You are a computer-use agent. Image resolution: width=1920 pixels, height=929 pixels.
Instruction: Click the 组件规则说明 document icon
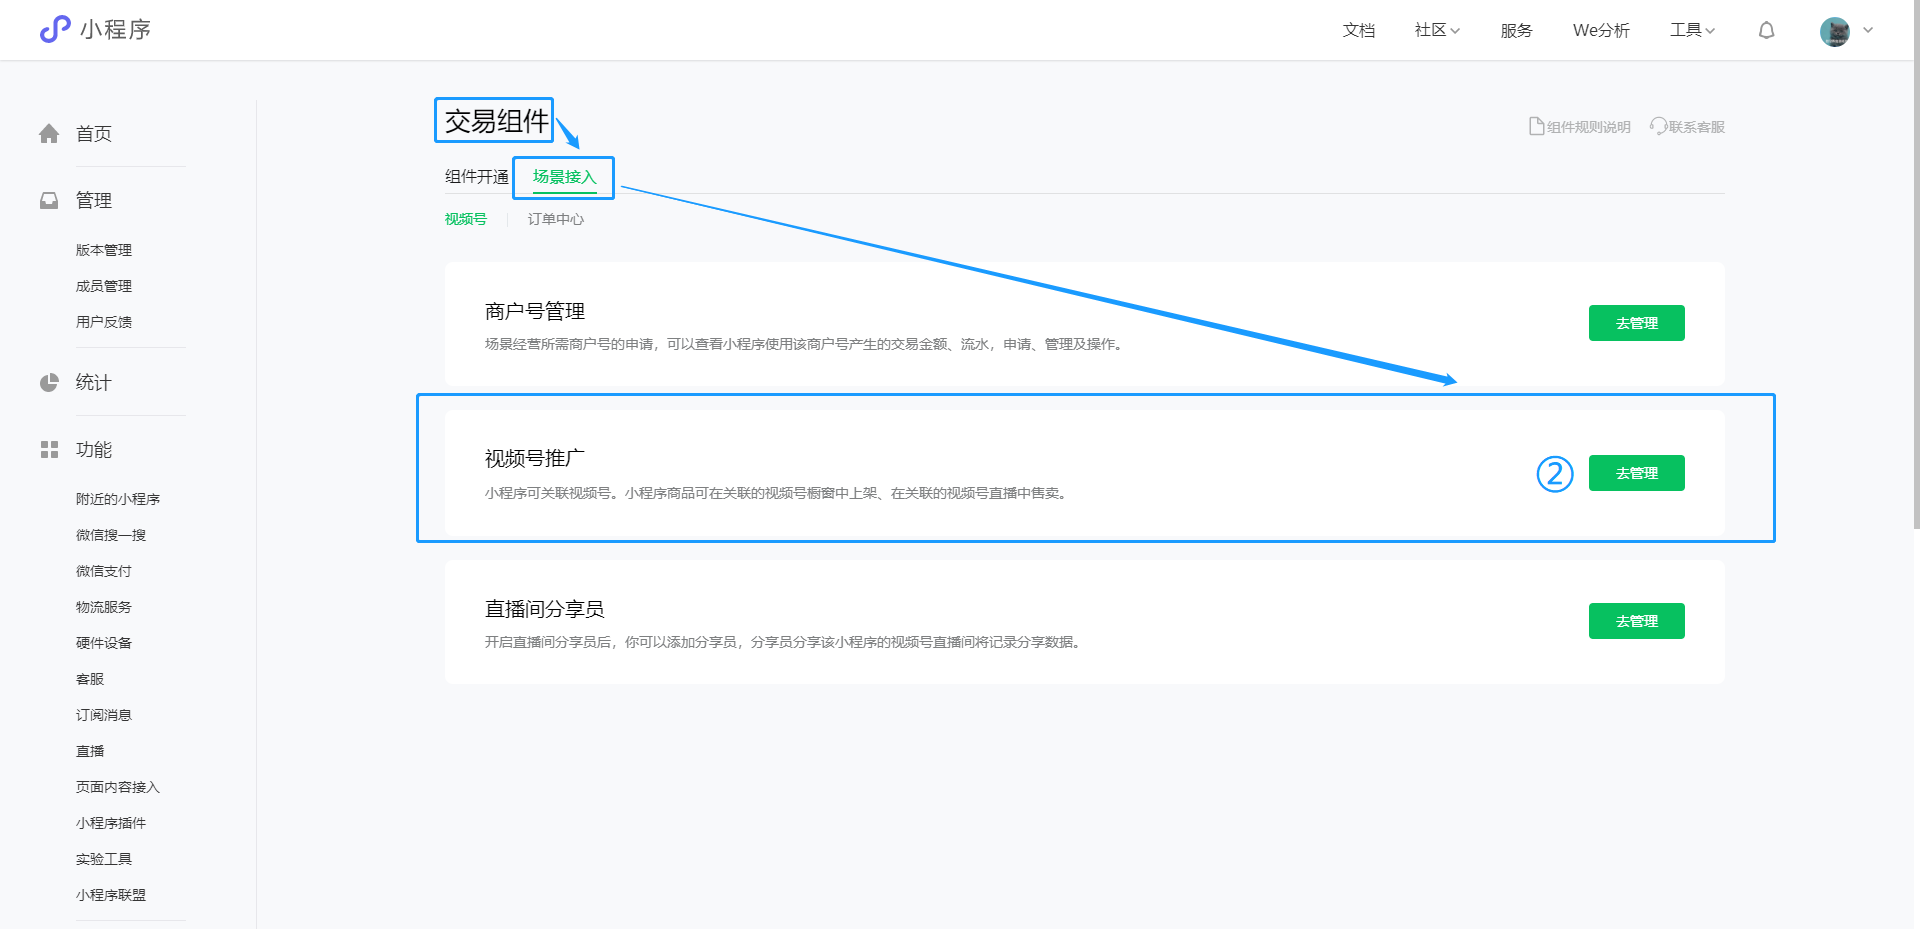1537,126
